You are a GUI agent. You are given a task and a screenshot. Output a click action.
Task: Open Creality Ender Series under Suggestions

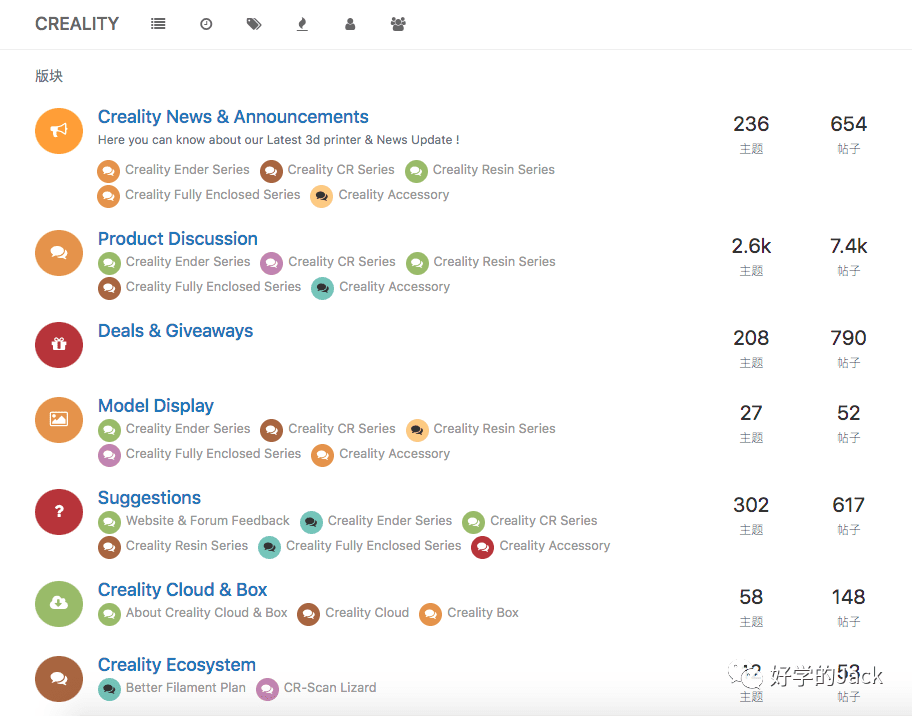pos(390,521)
